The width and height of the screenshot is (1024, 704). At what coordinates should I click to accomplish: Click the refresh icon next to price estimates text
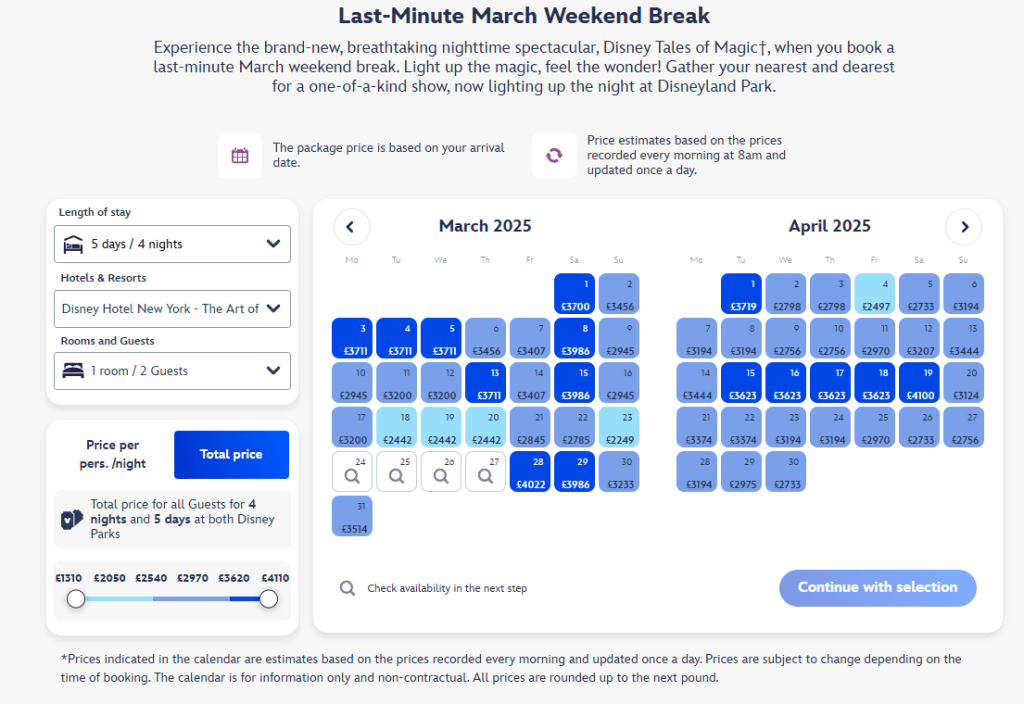click(x=553, y=155)
